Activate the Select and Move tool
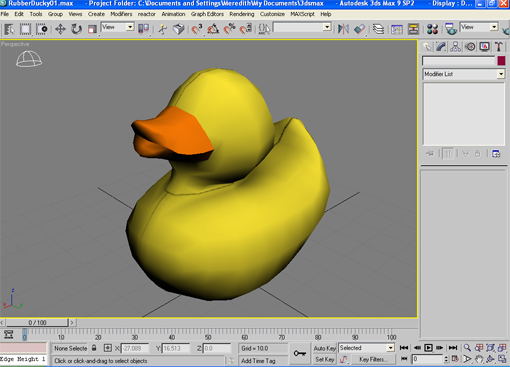Image resolution: width=510 pixels, height=367 pixels. (60, 29)
